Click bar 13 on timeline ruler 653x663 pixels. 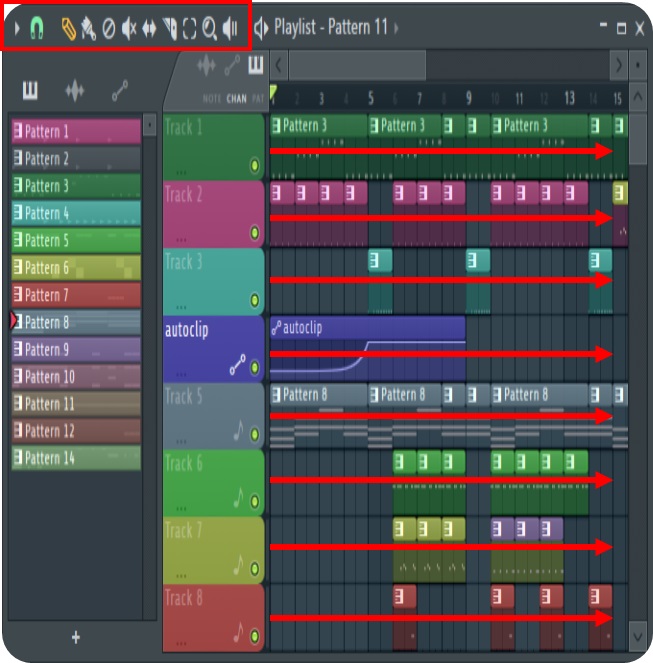coord(569,98)
